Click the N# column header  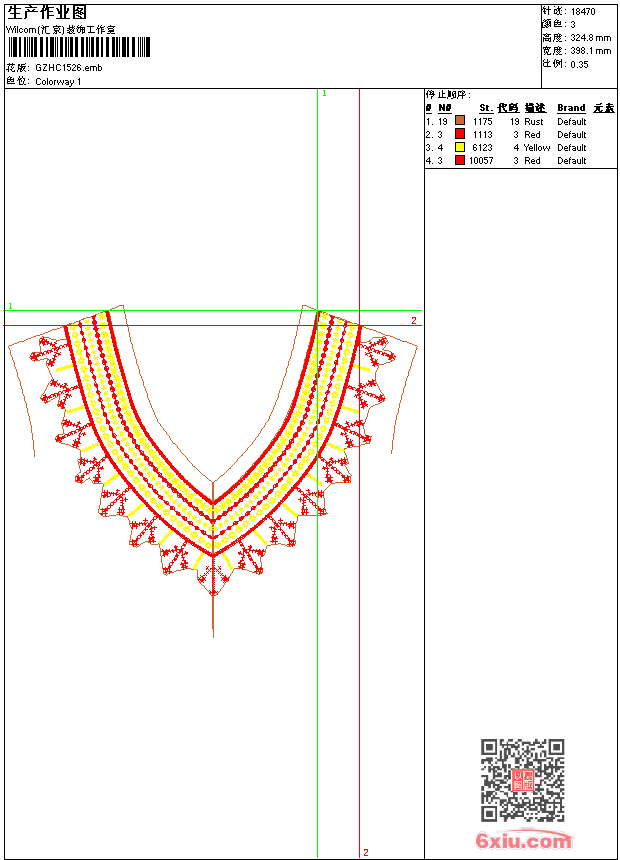click(x=445, y=108)
